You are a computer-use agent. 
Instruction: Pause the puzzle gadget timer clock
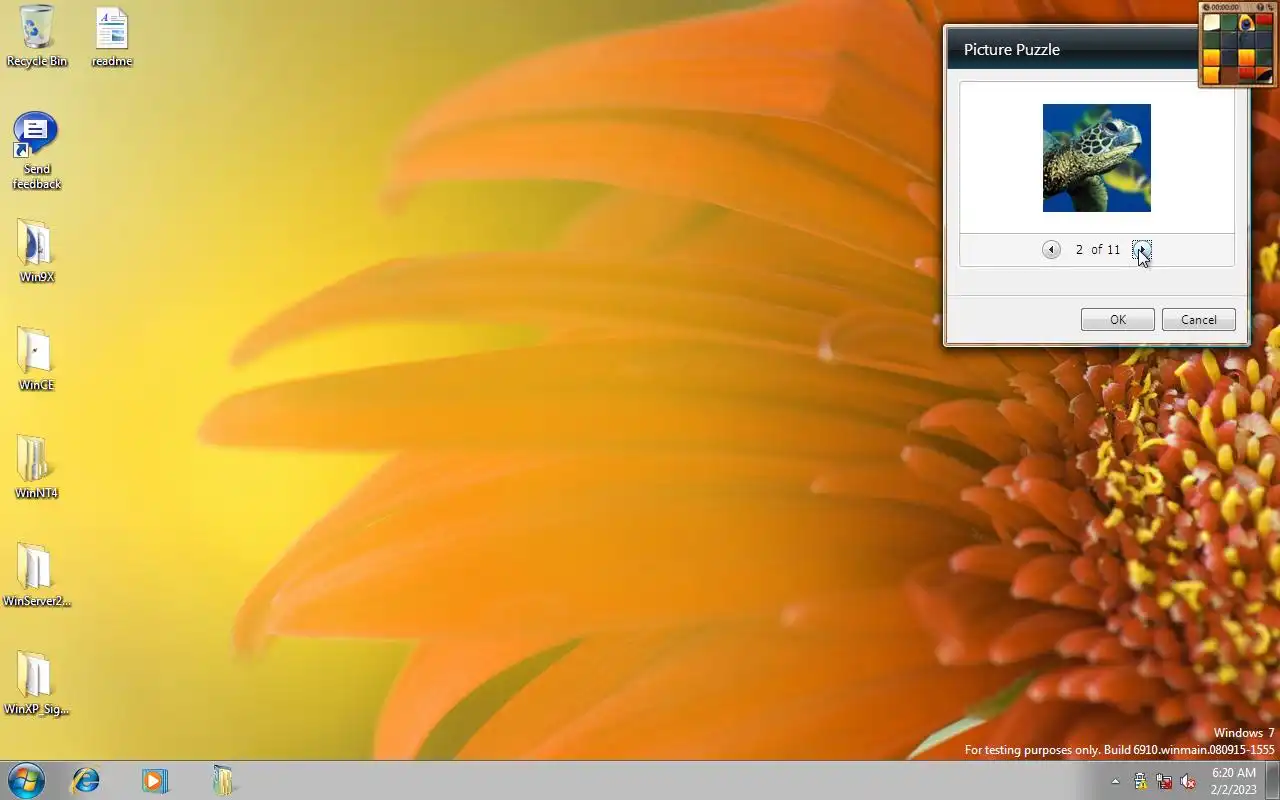(1206, 7)
